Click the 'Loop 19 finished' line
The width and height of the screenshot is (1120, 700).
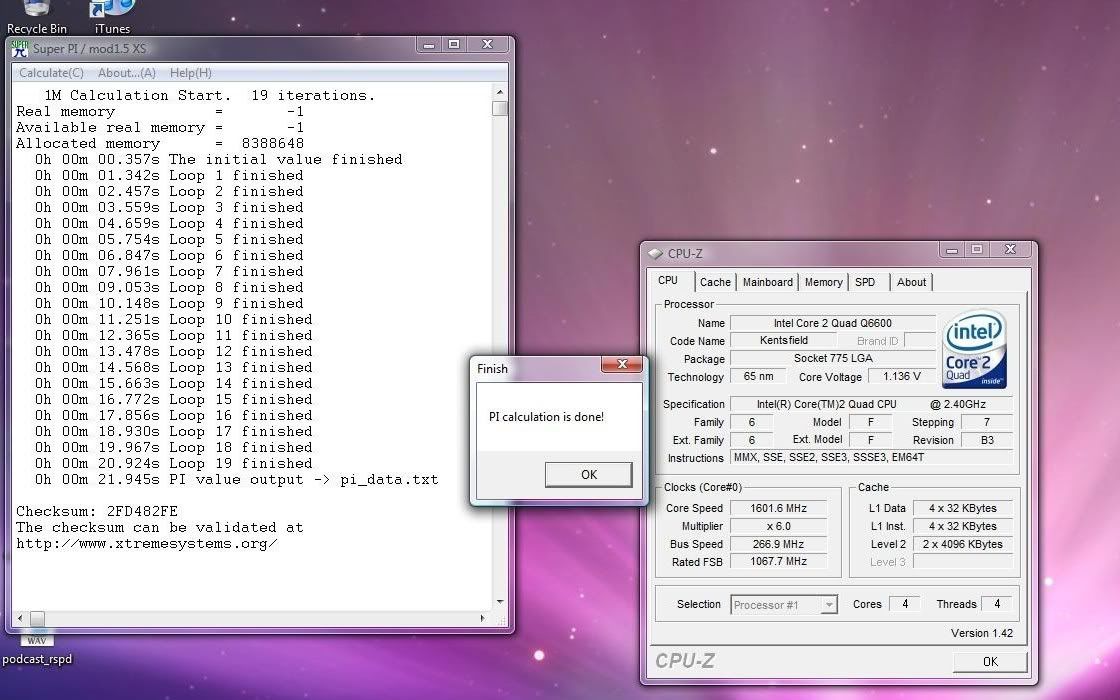tap(174, 464)
